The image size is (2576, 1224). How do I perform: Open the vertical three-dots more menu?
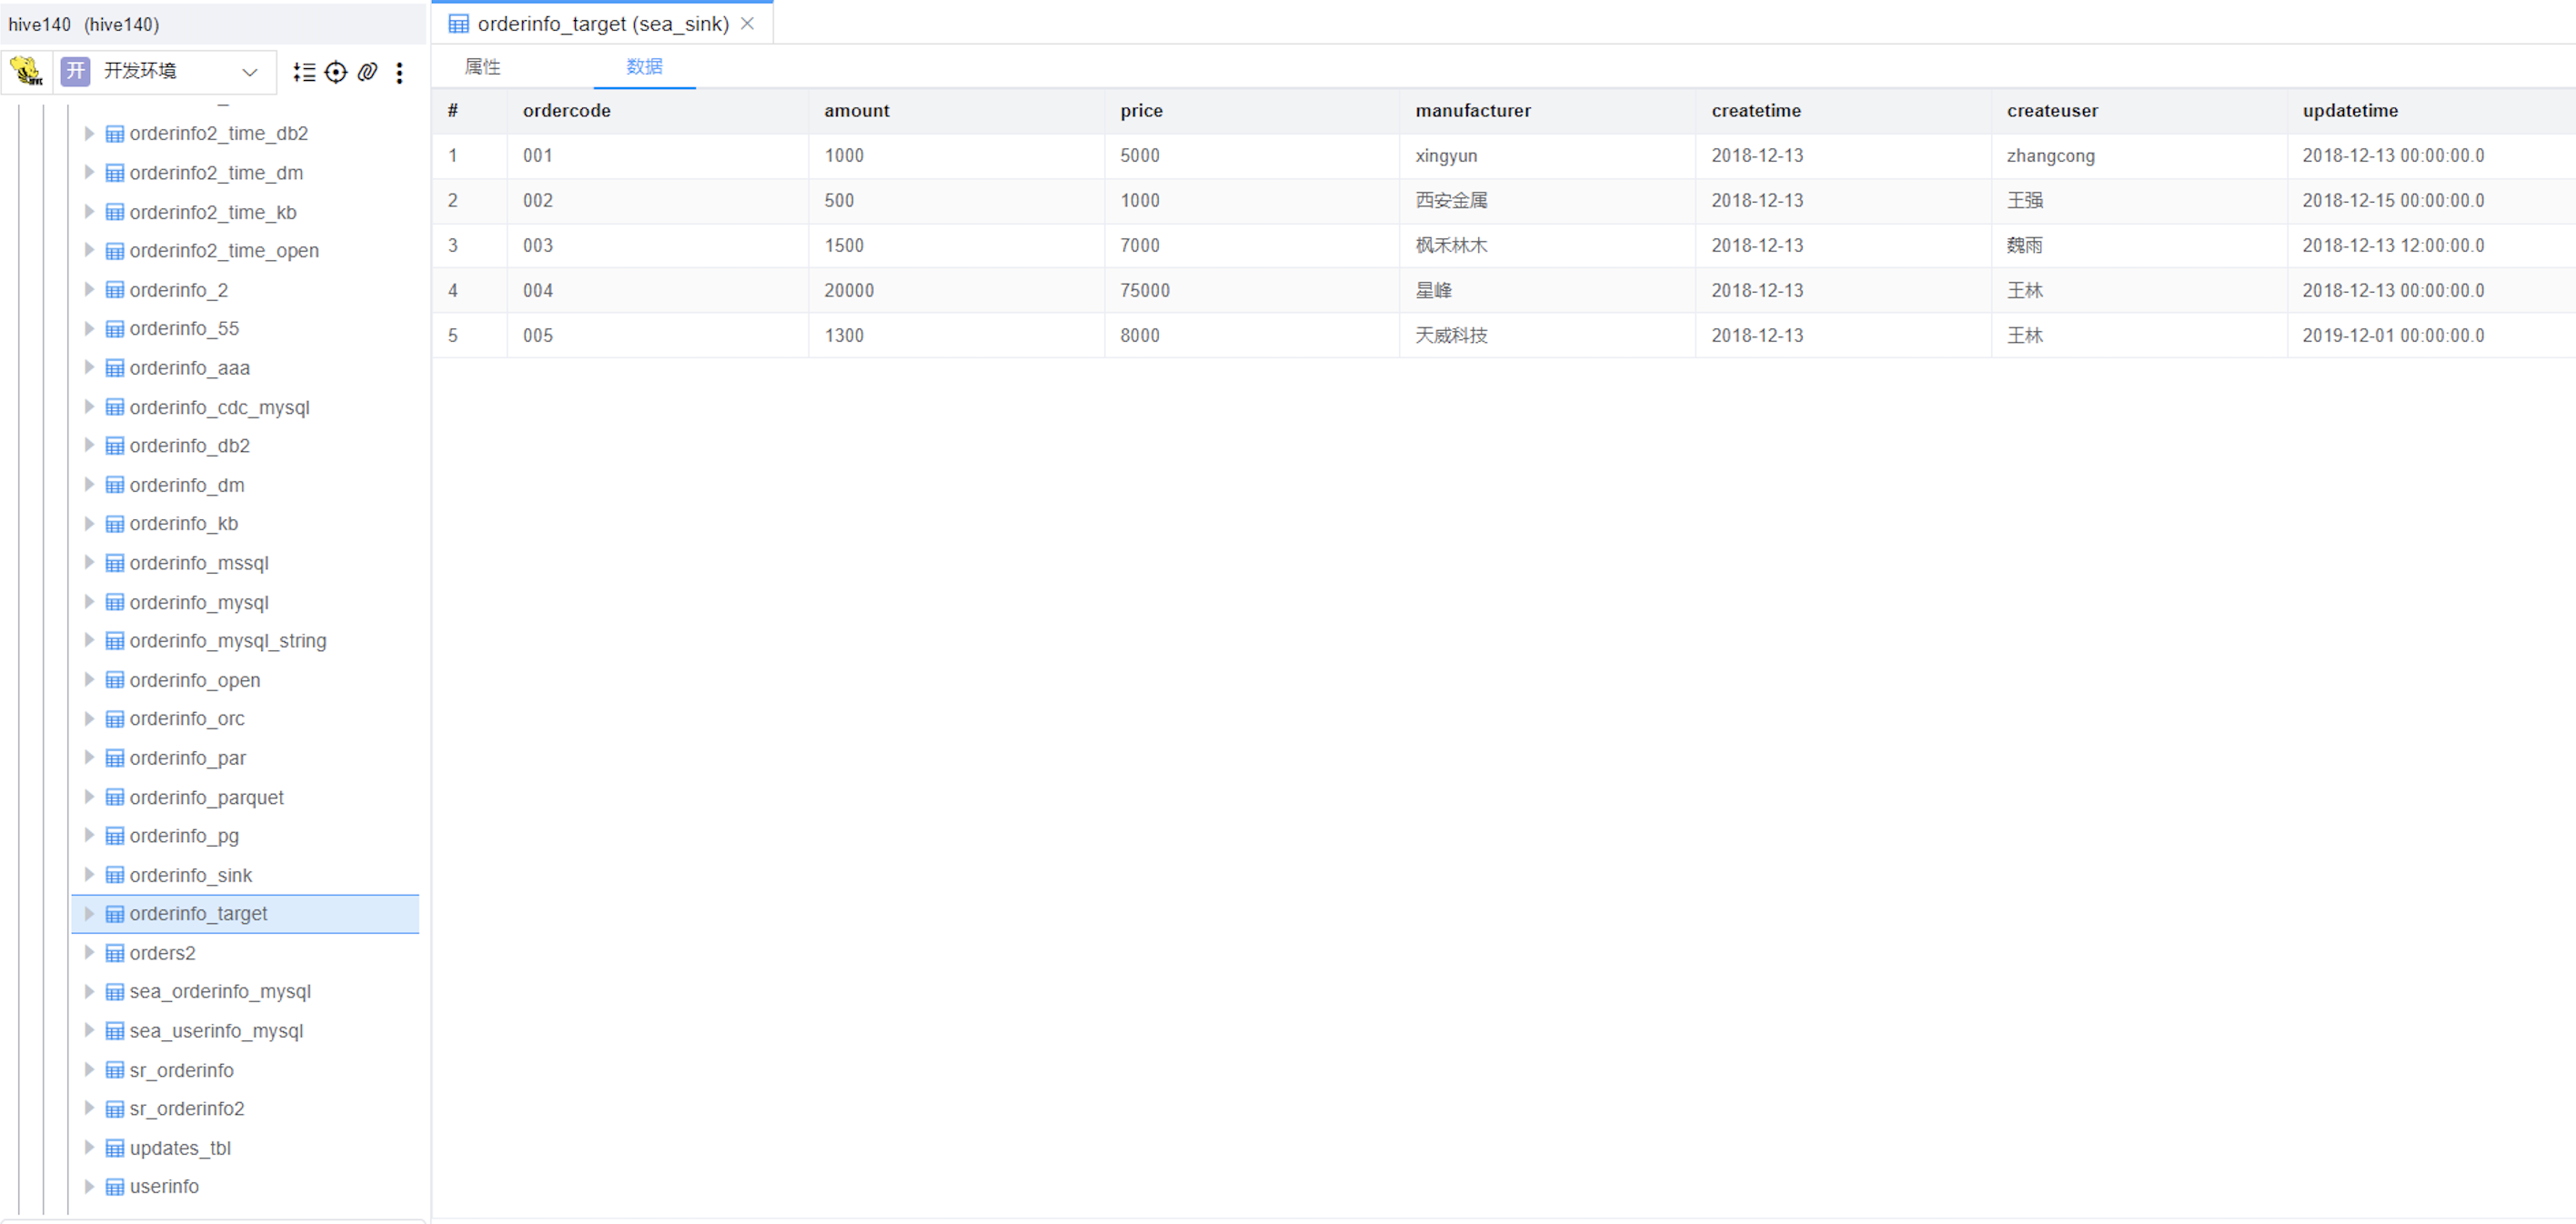coord(399,72)
